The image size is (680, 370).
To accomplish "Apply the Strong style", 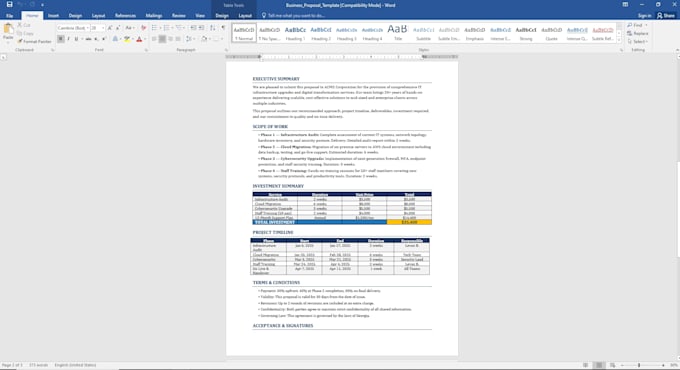I will pyautogui.click(x=526, y=33).
